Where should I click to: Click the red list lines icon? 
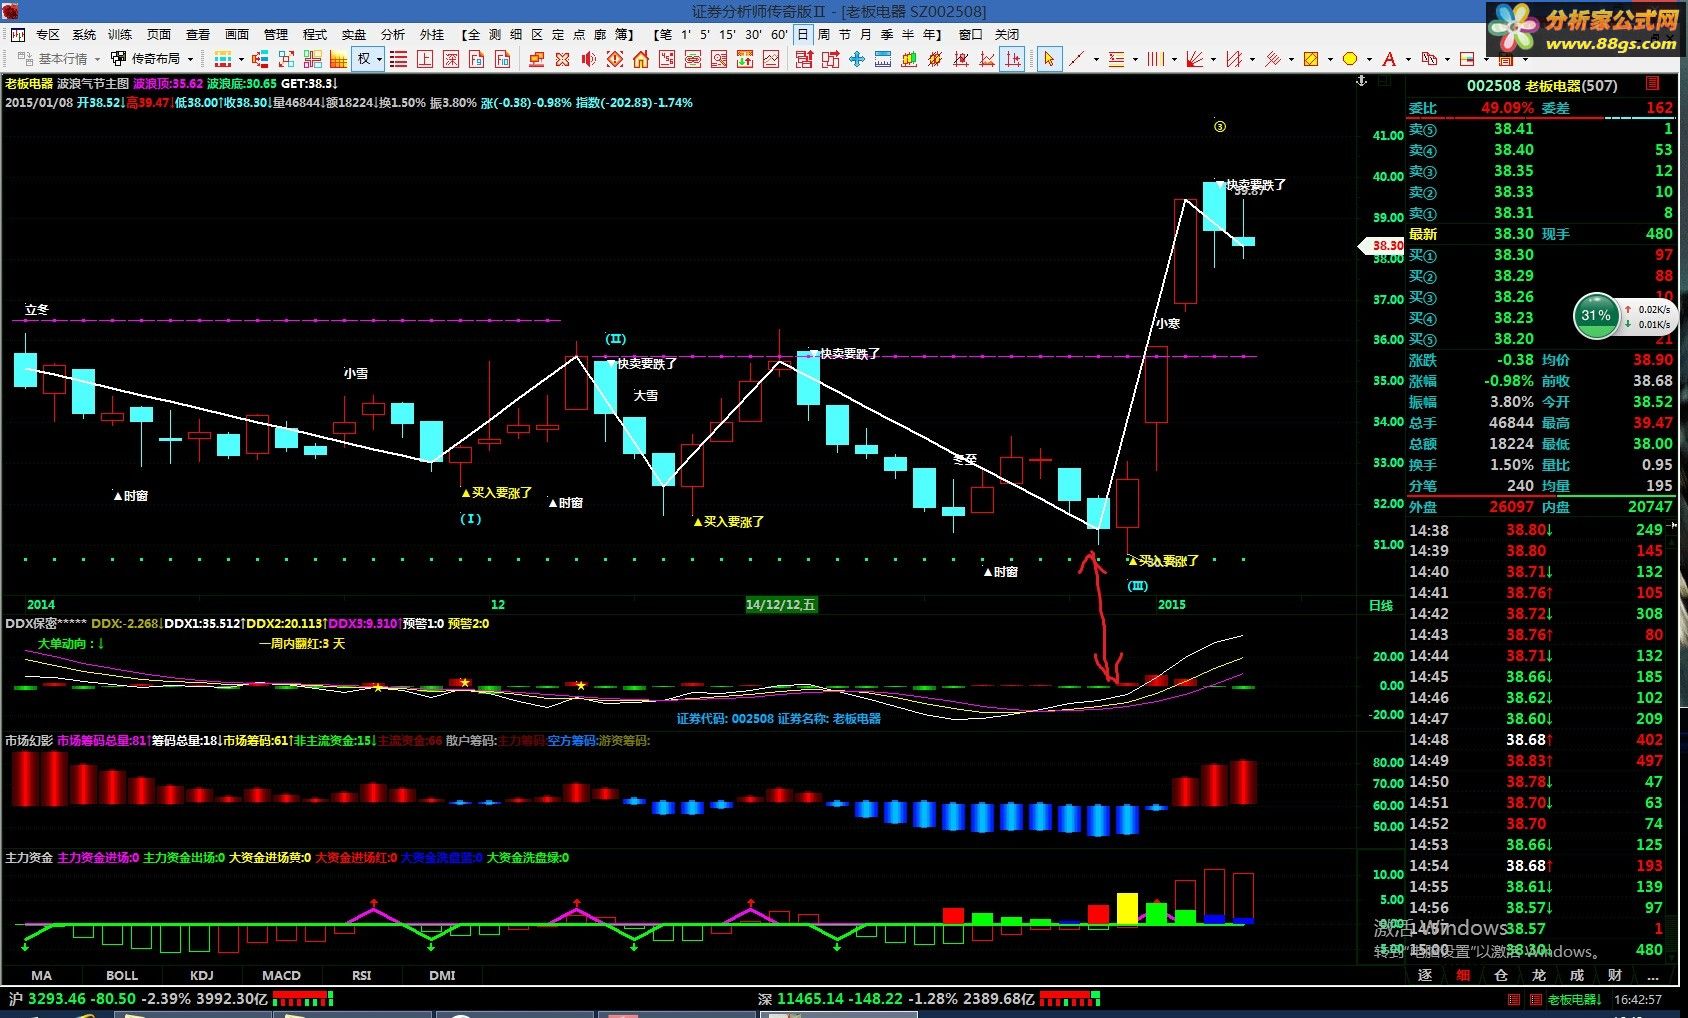[x=398, y=59]
